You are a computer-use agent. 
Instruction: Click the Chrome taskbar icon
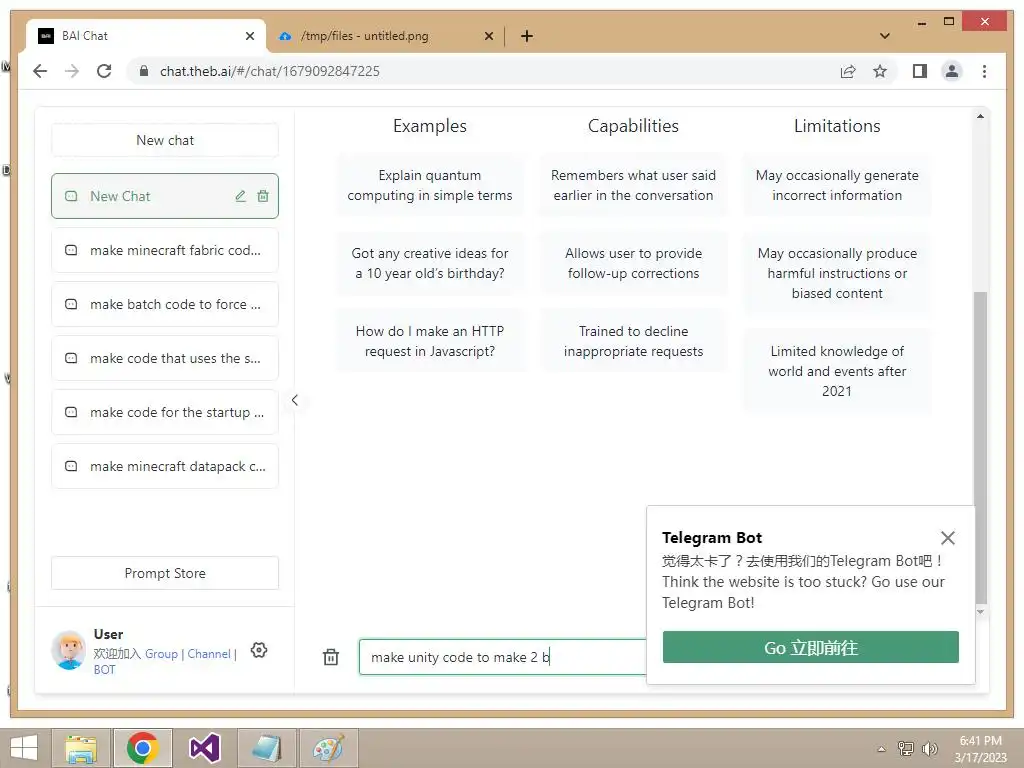click(x=143, y=748)
